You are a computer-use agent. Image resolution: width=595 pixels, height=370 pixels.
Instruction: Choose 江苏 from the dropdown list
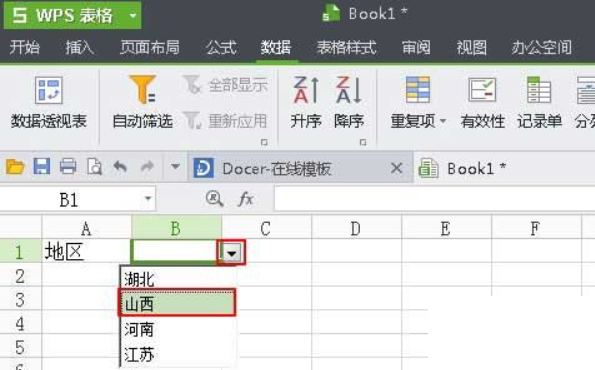178,354
